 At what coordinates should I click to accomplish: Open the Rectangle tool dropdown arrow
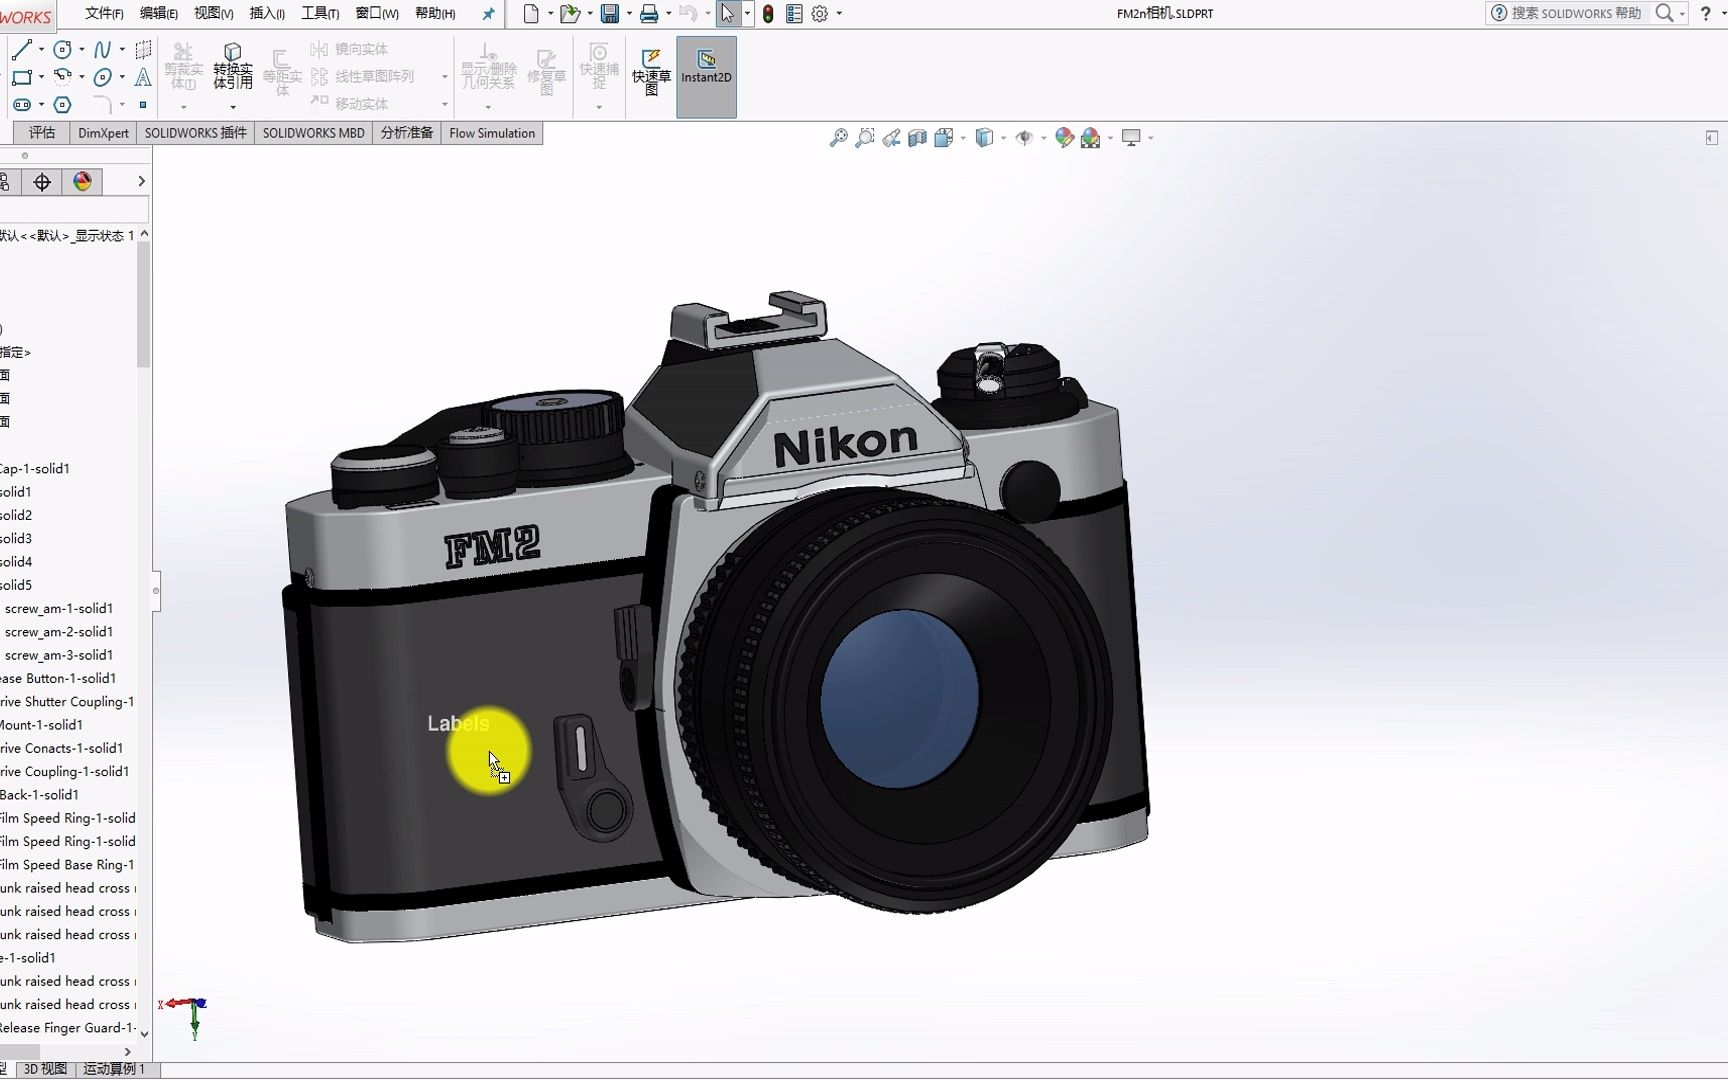[41, 77]
